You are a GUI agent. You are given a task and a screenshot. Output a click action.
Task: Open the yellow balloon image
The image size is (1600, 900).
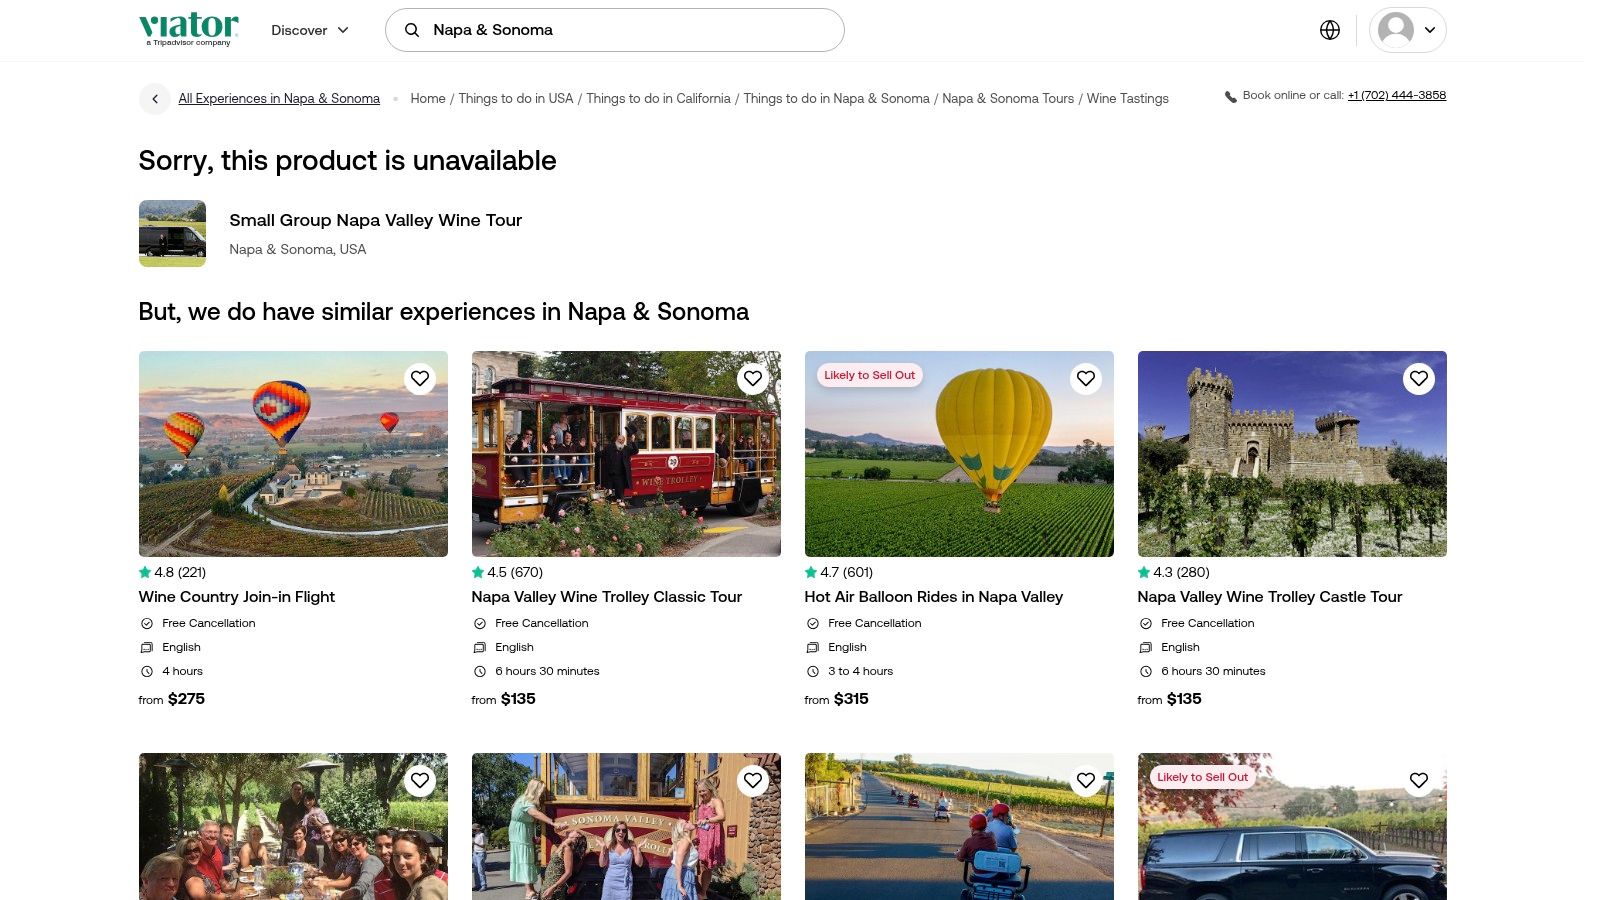959,454
